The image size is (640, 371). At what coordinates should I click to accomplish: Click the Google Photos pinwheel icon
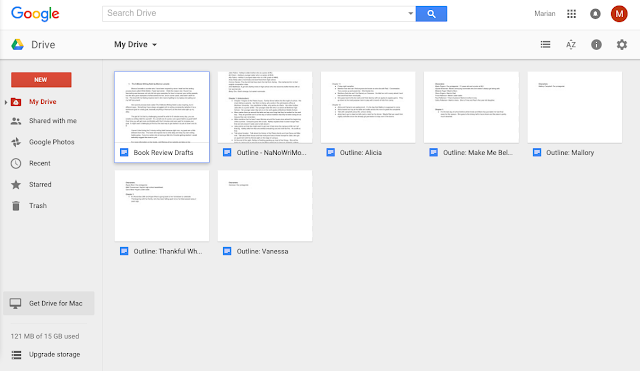click(16, 142)
